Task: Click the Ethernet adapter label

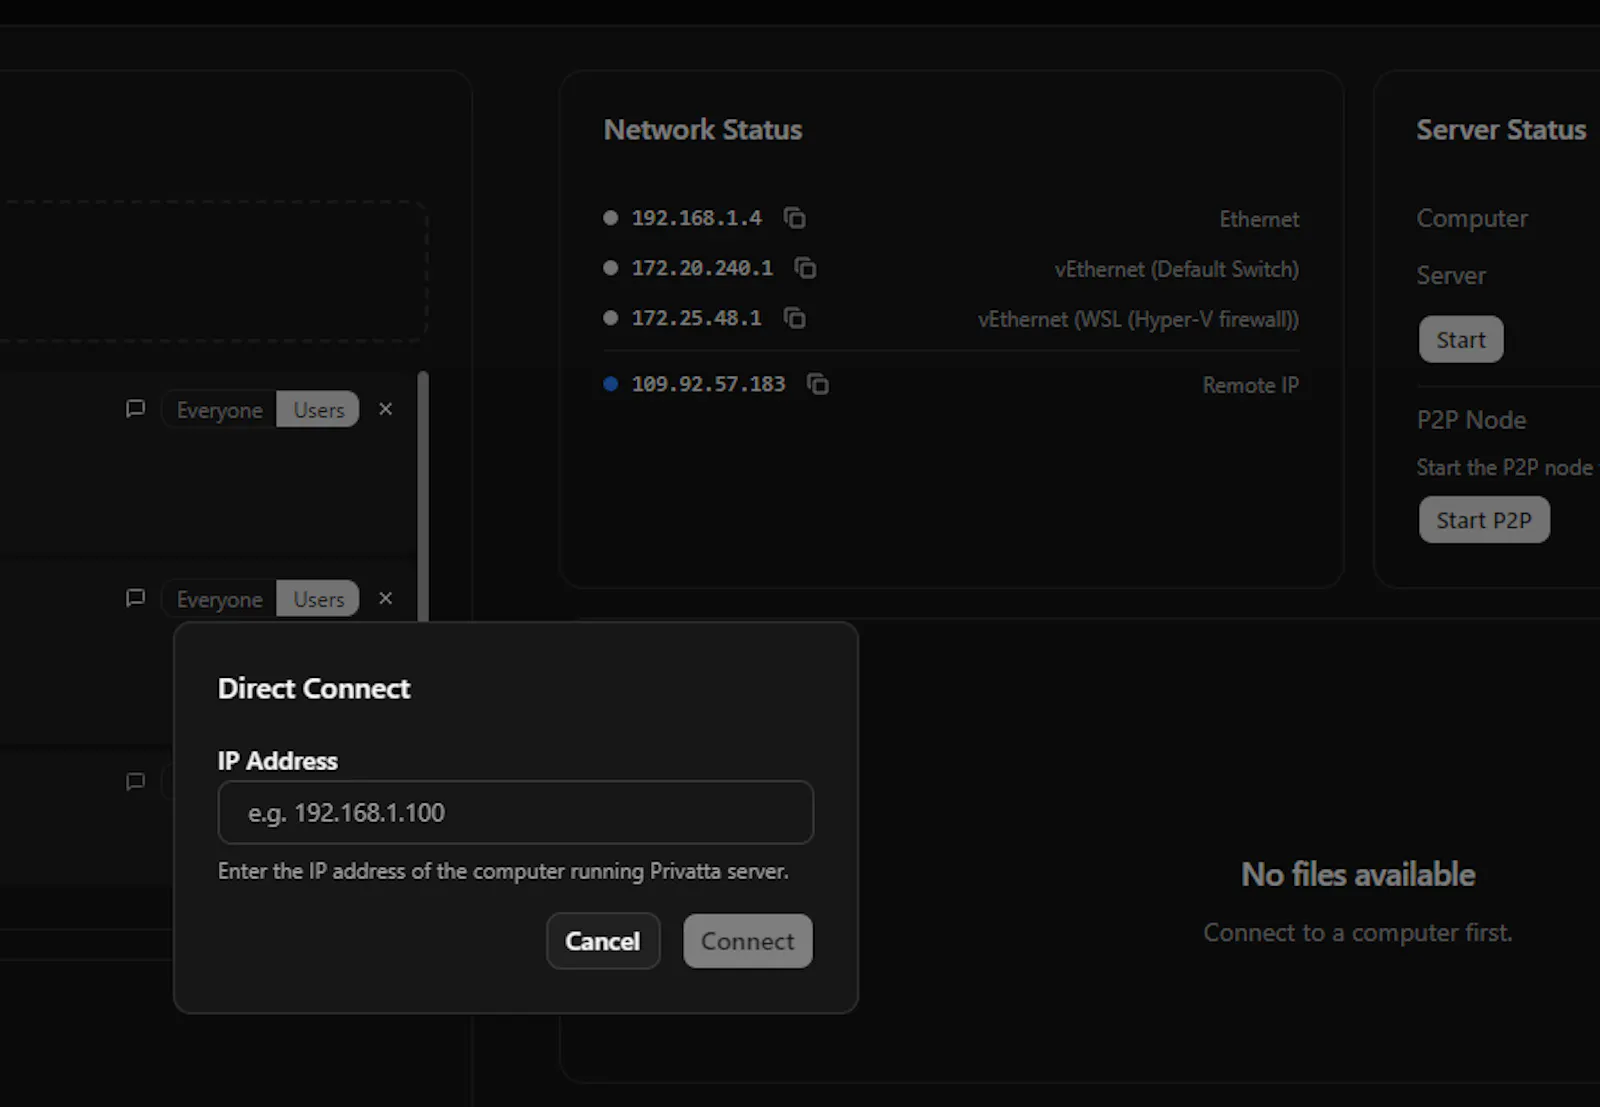Action: [x=1259, y=219]
